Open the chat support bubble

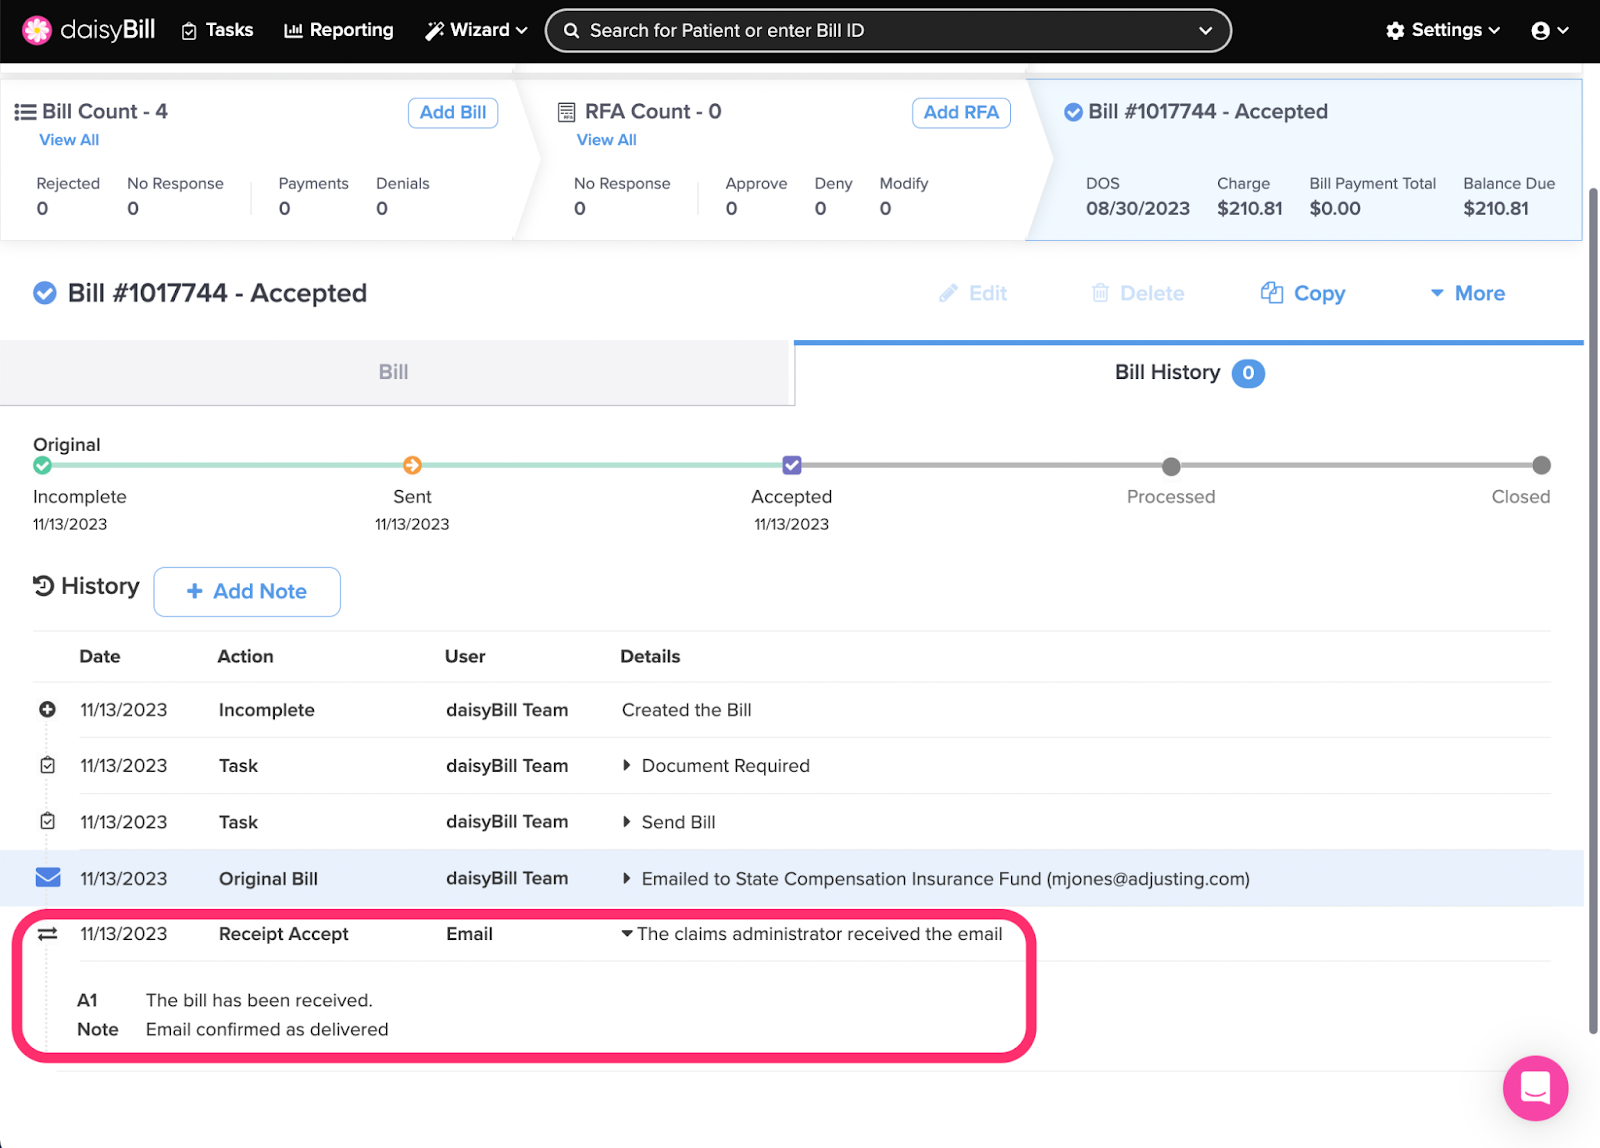(1535, 1088)
